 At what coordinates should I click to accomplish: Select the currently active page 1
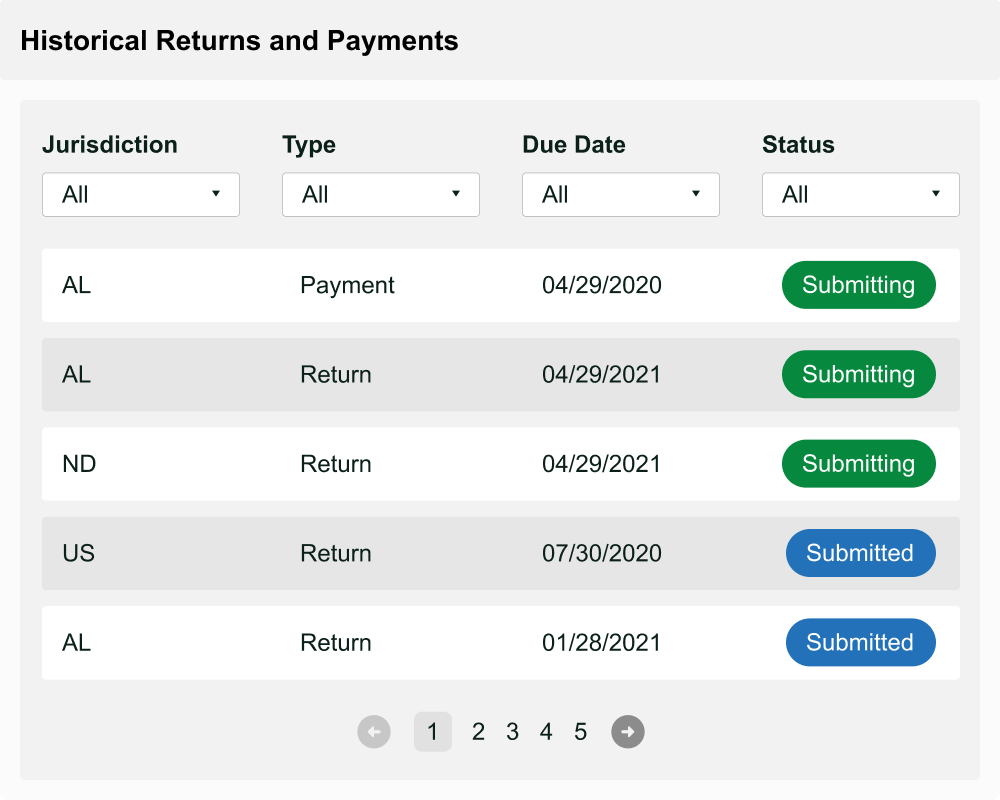[433, 732]
